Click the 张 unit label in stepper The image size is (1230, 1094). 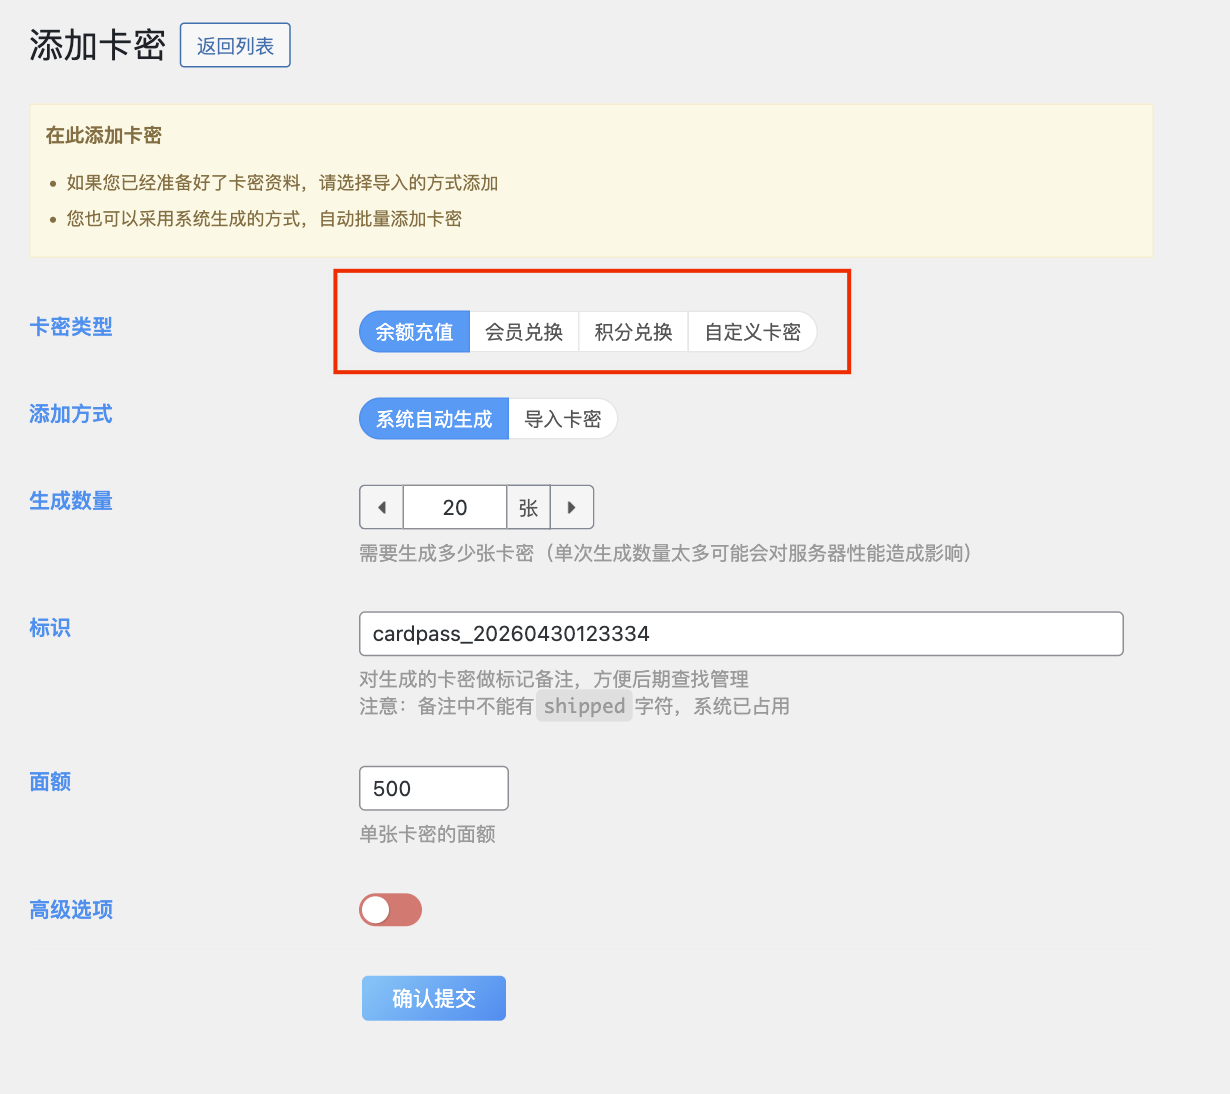[528, 507]
